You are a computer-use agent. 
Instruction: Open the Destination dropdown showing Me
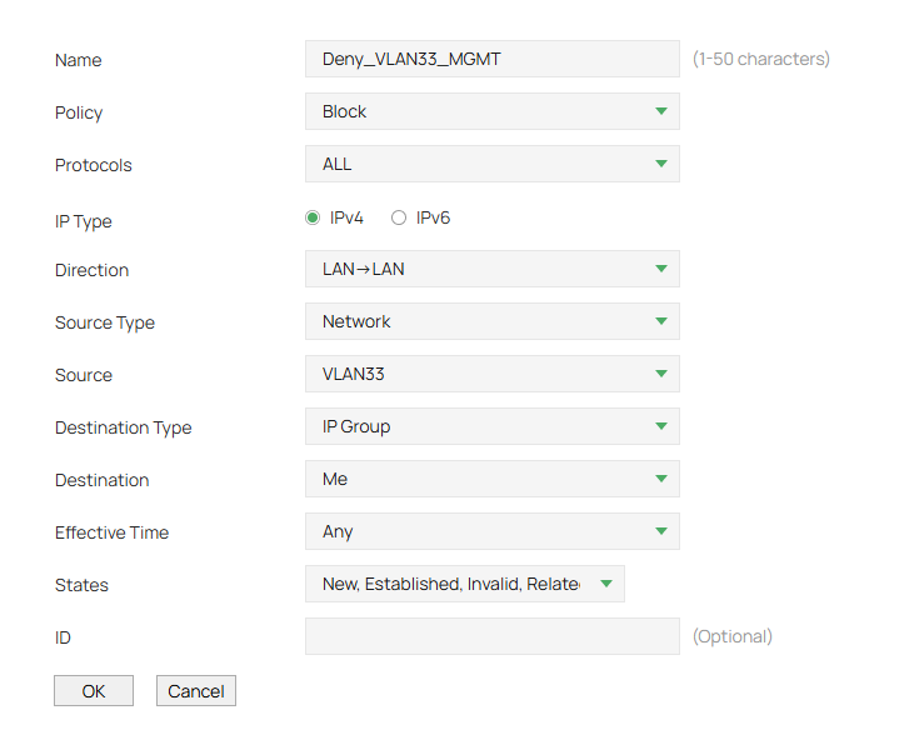(492, 479)
